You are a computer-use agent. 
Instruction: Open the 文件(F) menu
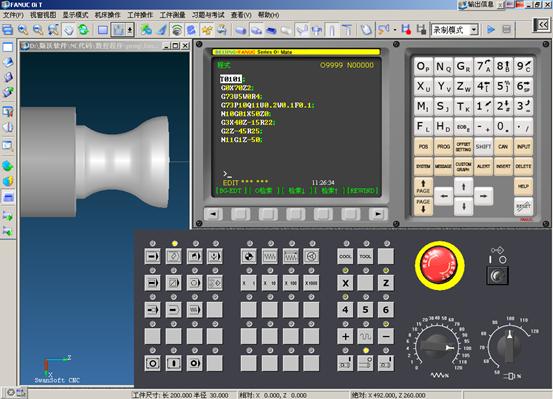tap(13, 15)
